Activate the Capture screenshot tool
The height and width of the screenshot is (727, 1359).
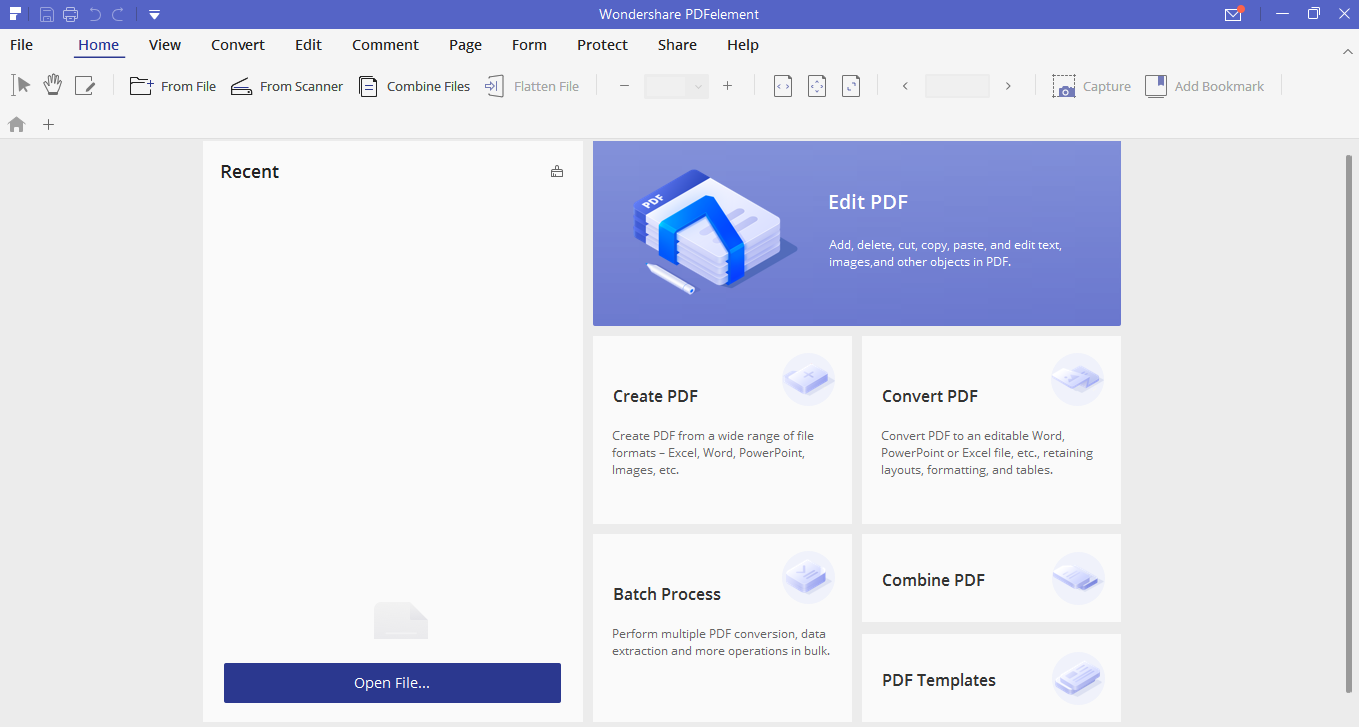(x=1091, y=86)
